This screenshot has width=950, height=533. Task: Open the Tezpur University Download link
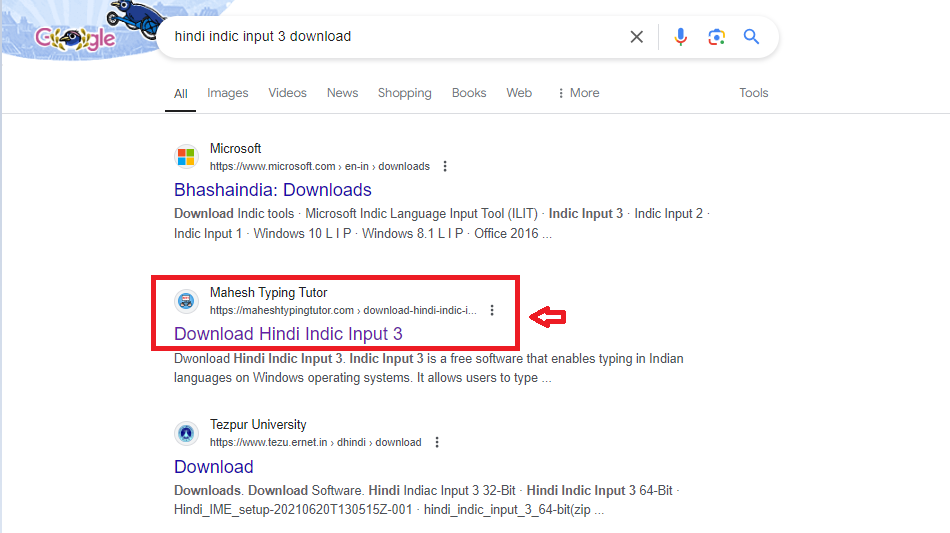tap(214, 466)
